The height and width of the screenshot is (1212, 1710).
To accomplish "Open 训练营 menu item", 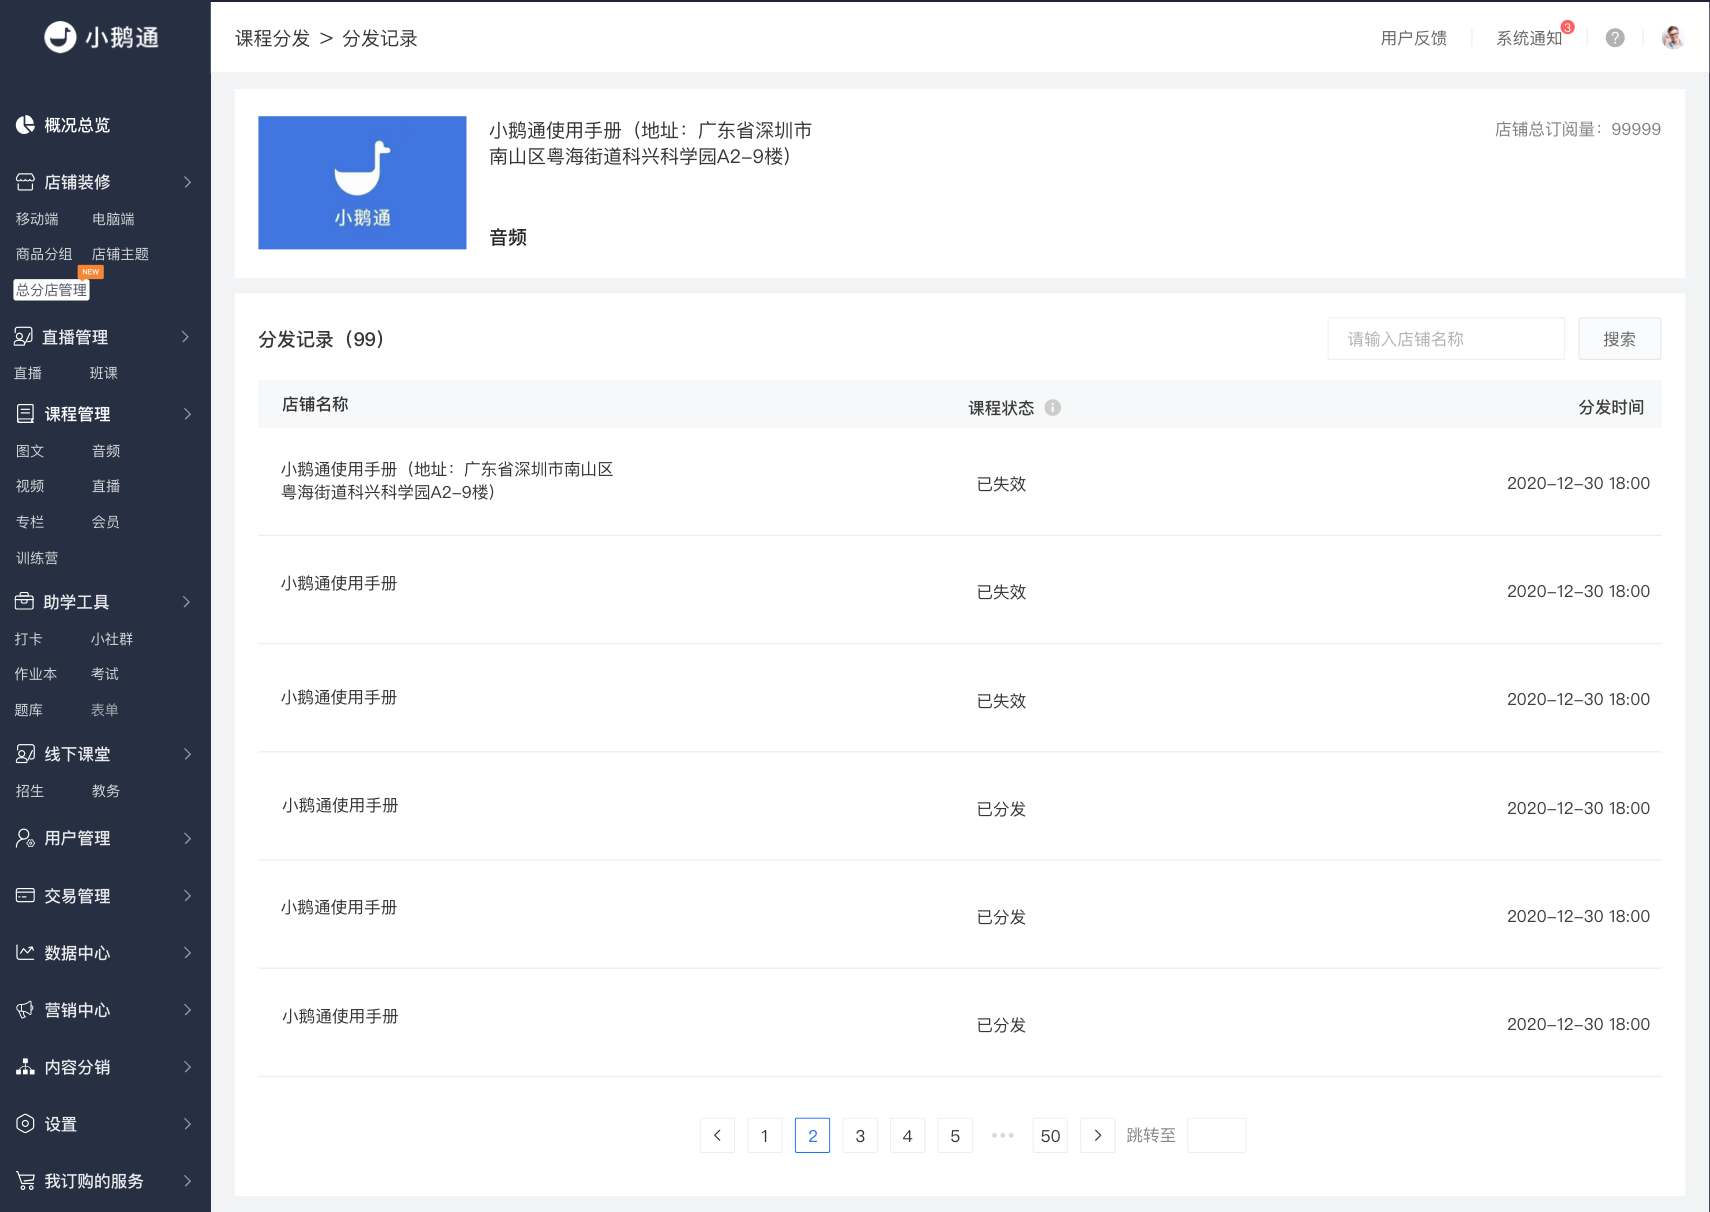I will (x=37, y=558).
